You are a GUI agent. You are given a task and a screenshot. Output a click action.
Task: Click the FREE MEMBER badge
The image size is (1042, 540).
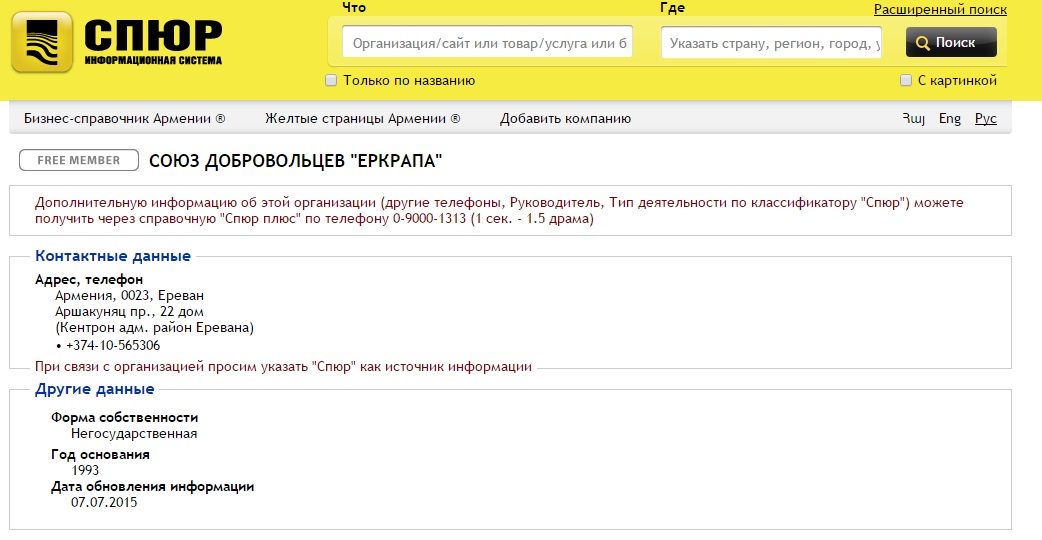(78, 160)
